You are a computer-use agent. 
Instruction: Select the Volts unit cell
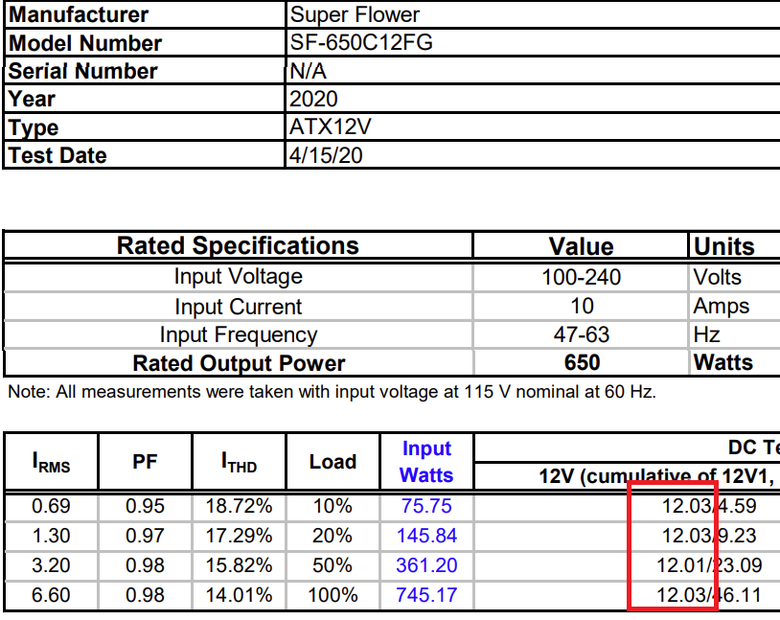point(717,277)
